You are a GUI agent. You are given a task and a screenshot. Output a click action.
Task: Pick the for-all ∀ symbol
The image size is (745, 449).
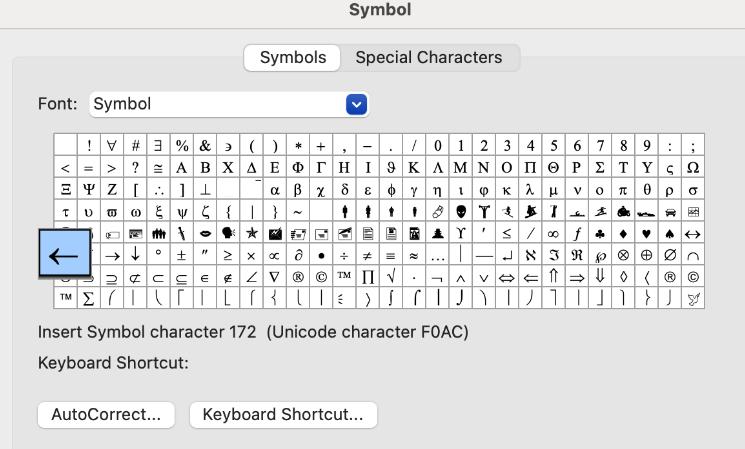coord(112,145)
